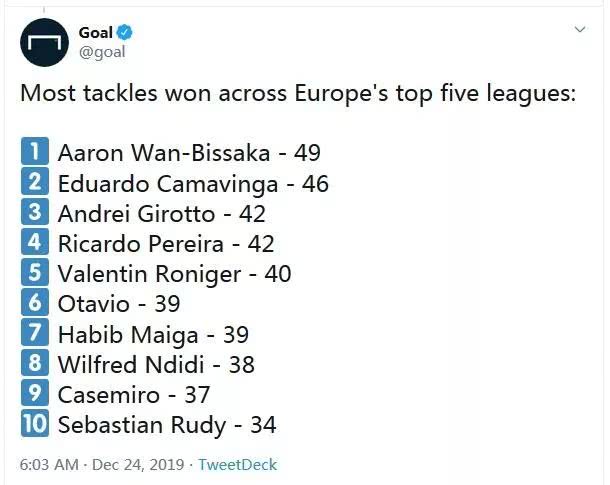The height and width of the screenshot is (485, 610).
Task: Click the Sebastian Rudy - 34 line
Action: tap(167, 425)
